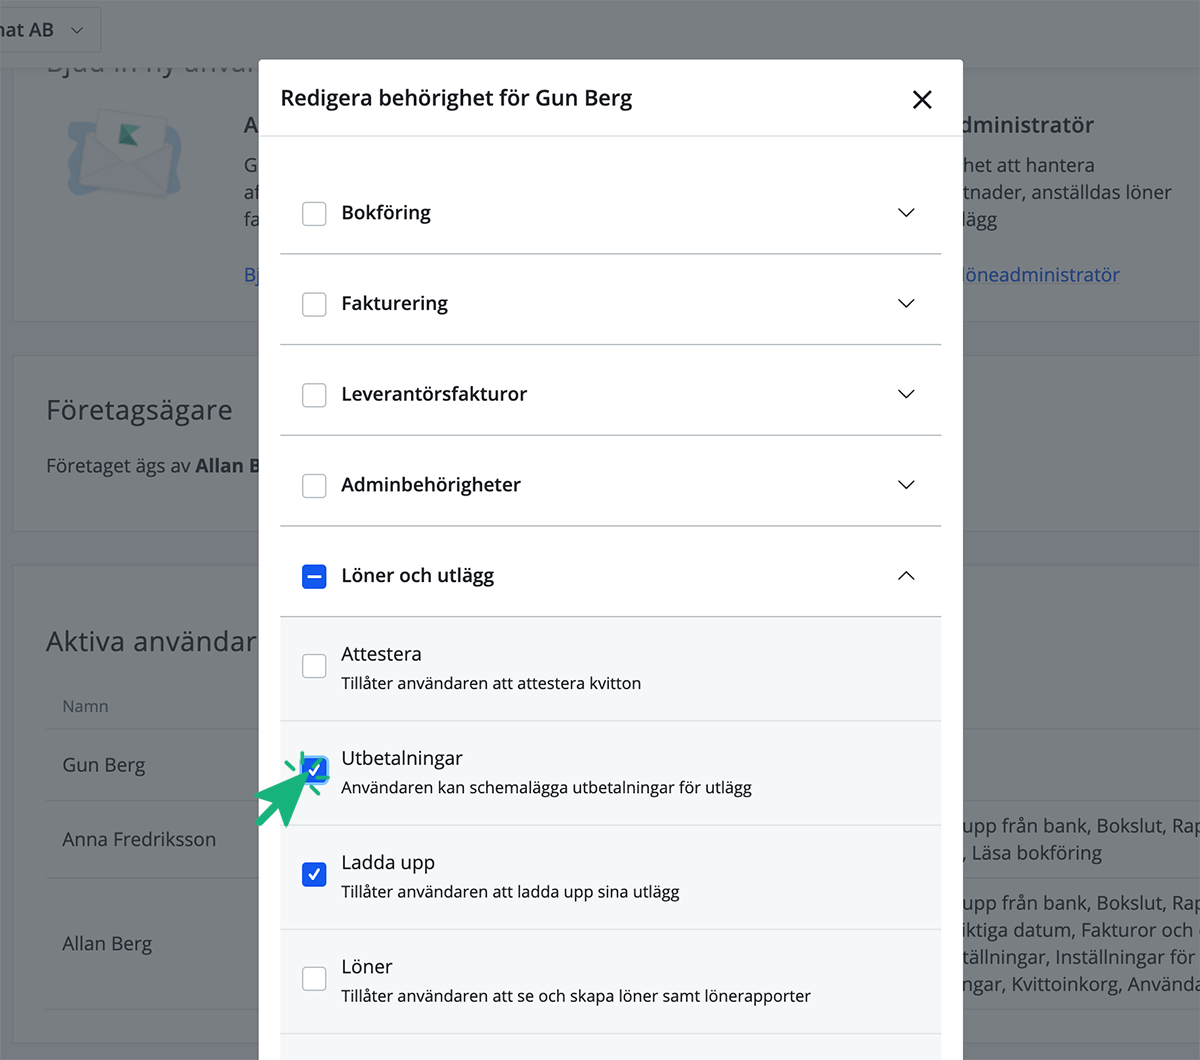Screen dimensions: 1200x1060
Task: Select Allan Berg in active users
Action: [x=107, y=944]
